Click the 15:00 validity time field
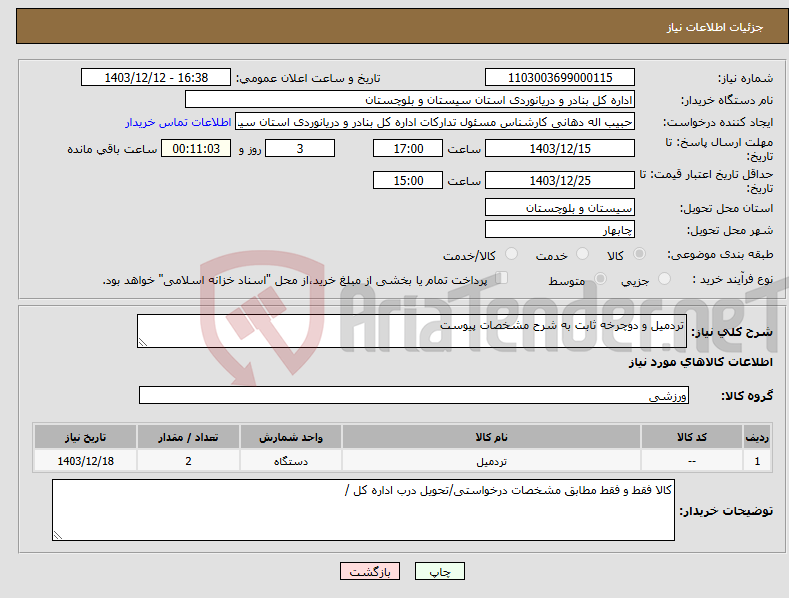The image size is (789, 598). click(408, 180)
